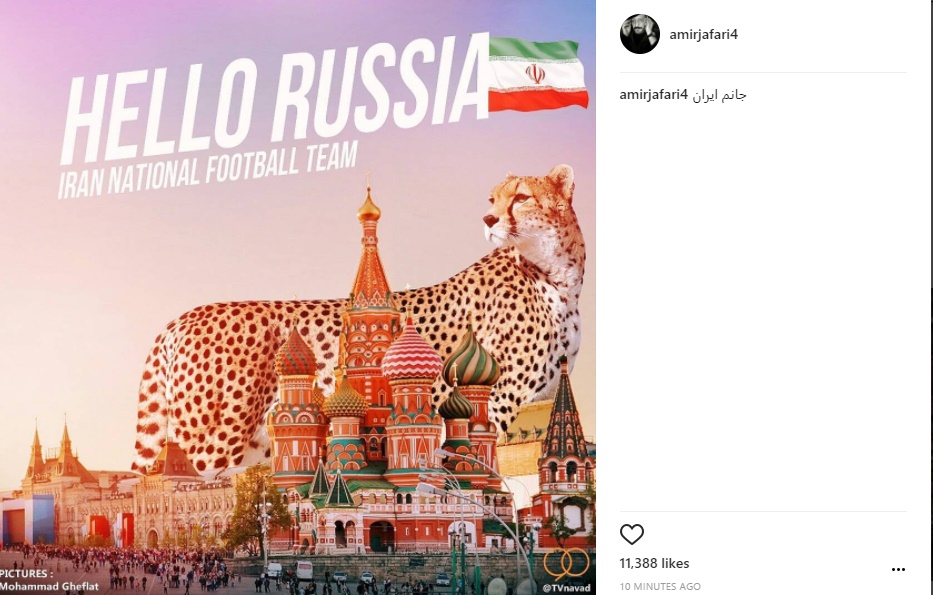The image size is (933, 595).
Task: Open the amirjafari4 username in the post header
Action: point(703,34)
